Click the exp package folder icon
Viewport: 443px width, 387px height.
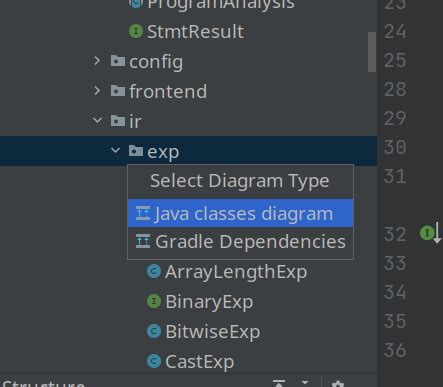pos(136,151)
